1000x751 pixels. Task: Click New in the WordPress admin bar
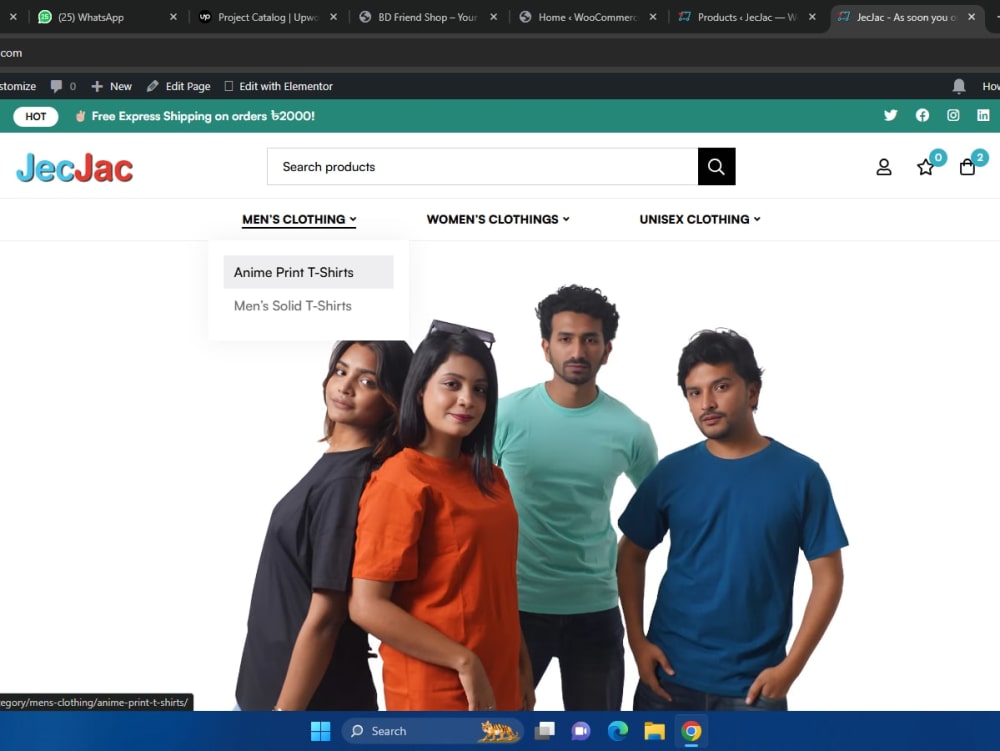coord(112,86)
